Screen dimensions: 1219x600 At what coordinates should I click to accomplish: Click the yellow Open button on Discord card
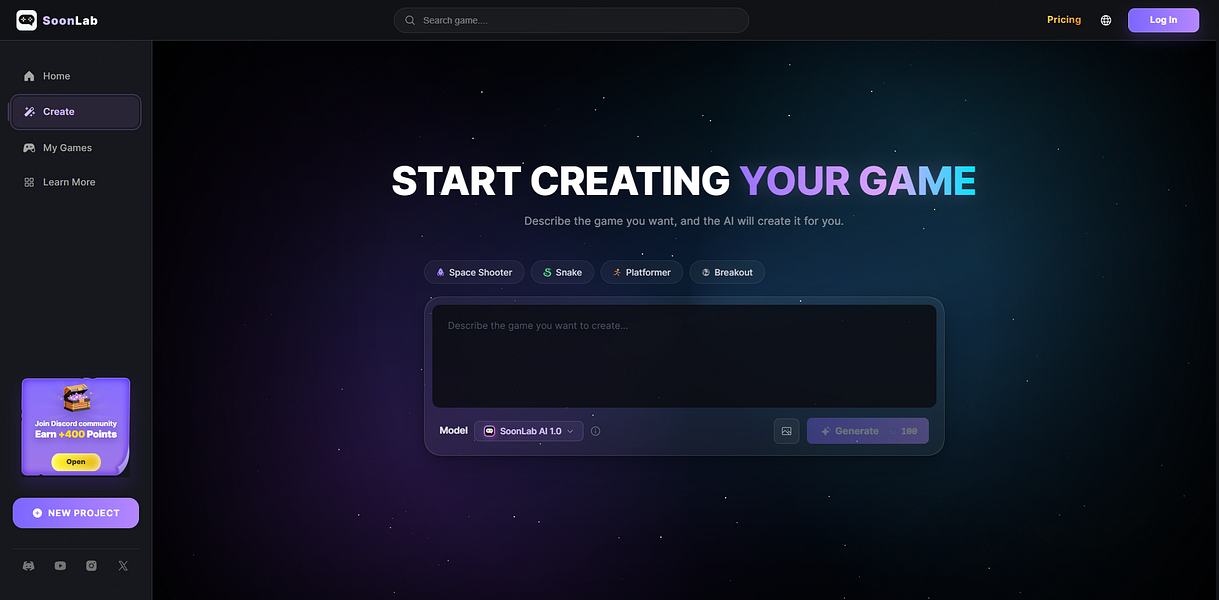pyautogui.click(x=76, y=462)
